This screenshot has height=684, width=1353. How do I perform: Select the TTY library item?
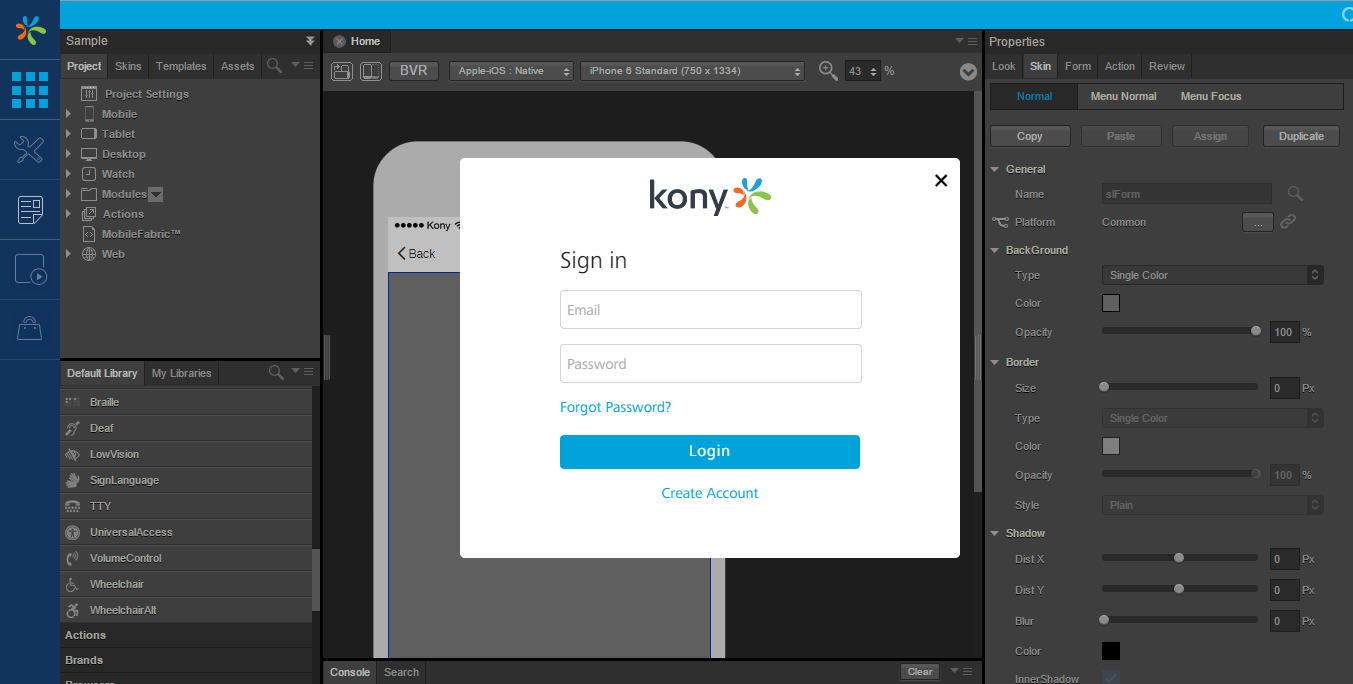(186, 506)
